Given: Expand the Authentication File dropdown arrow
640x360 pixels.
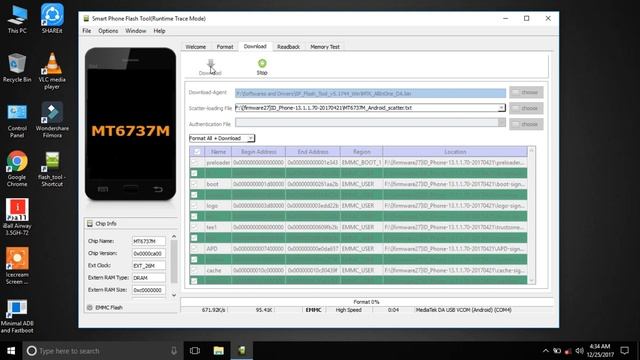Looking at the screenshot, I should point(501,122).
